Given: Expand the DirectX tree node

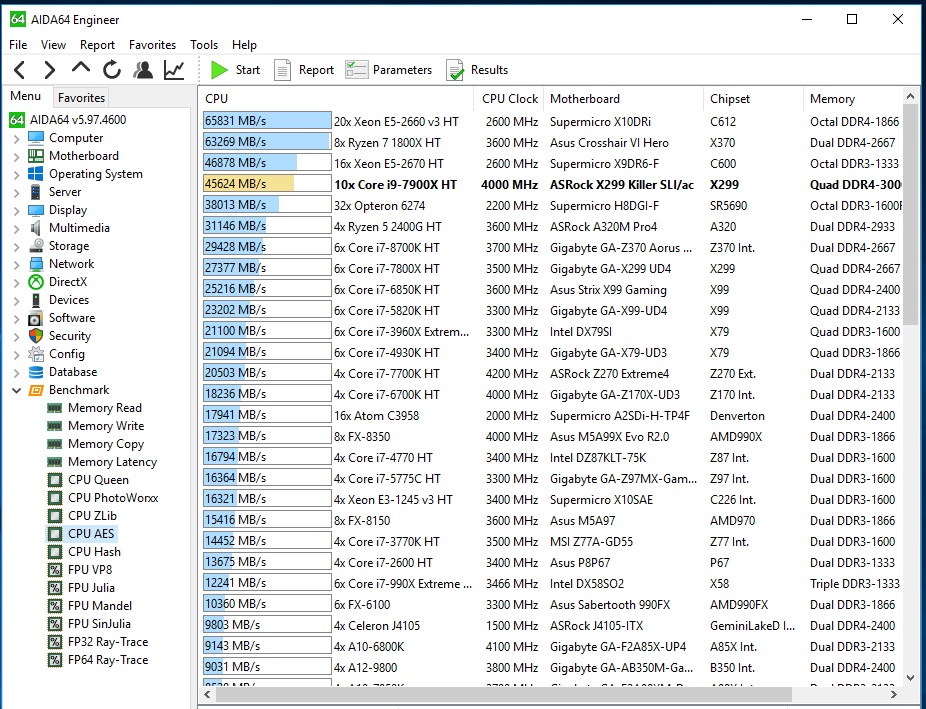Looking at the screenshot, I should 17,283.
